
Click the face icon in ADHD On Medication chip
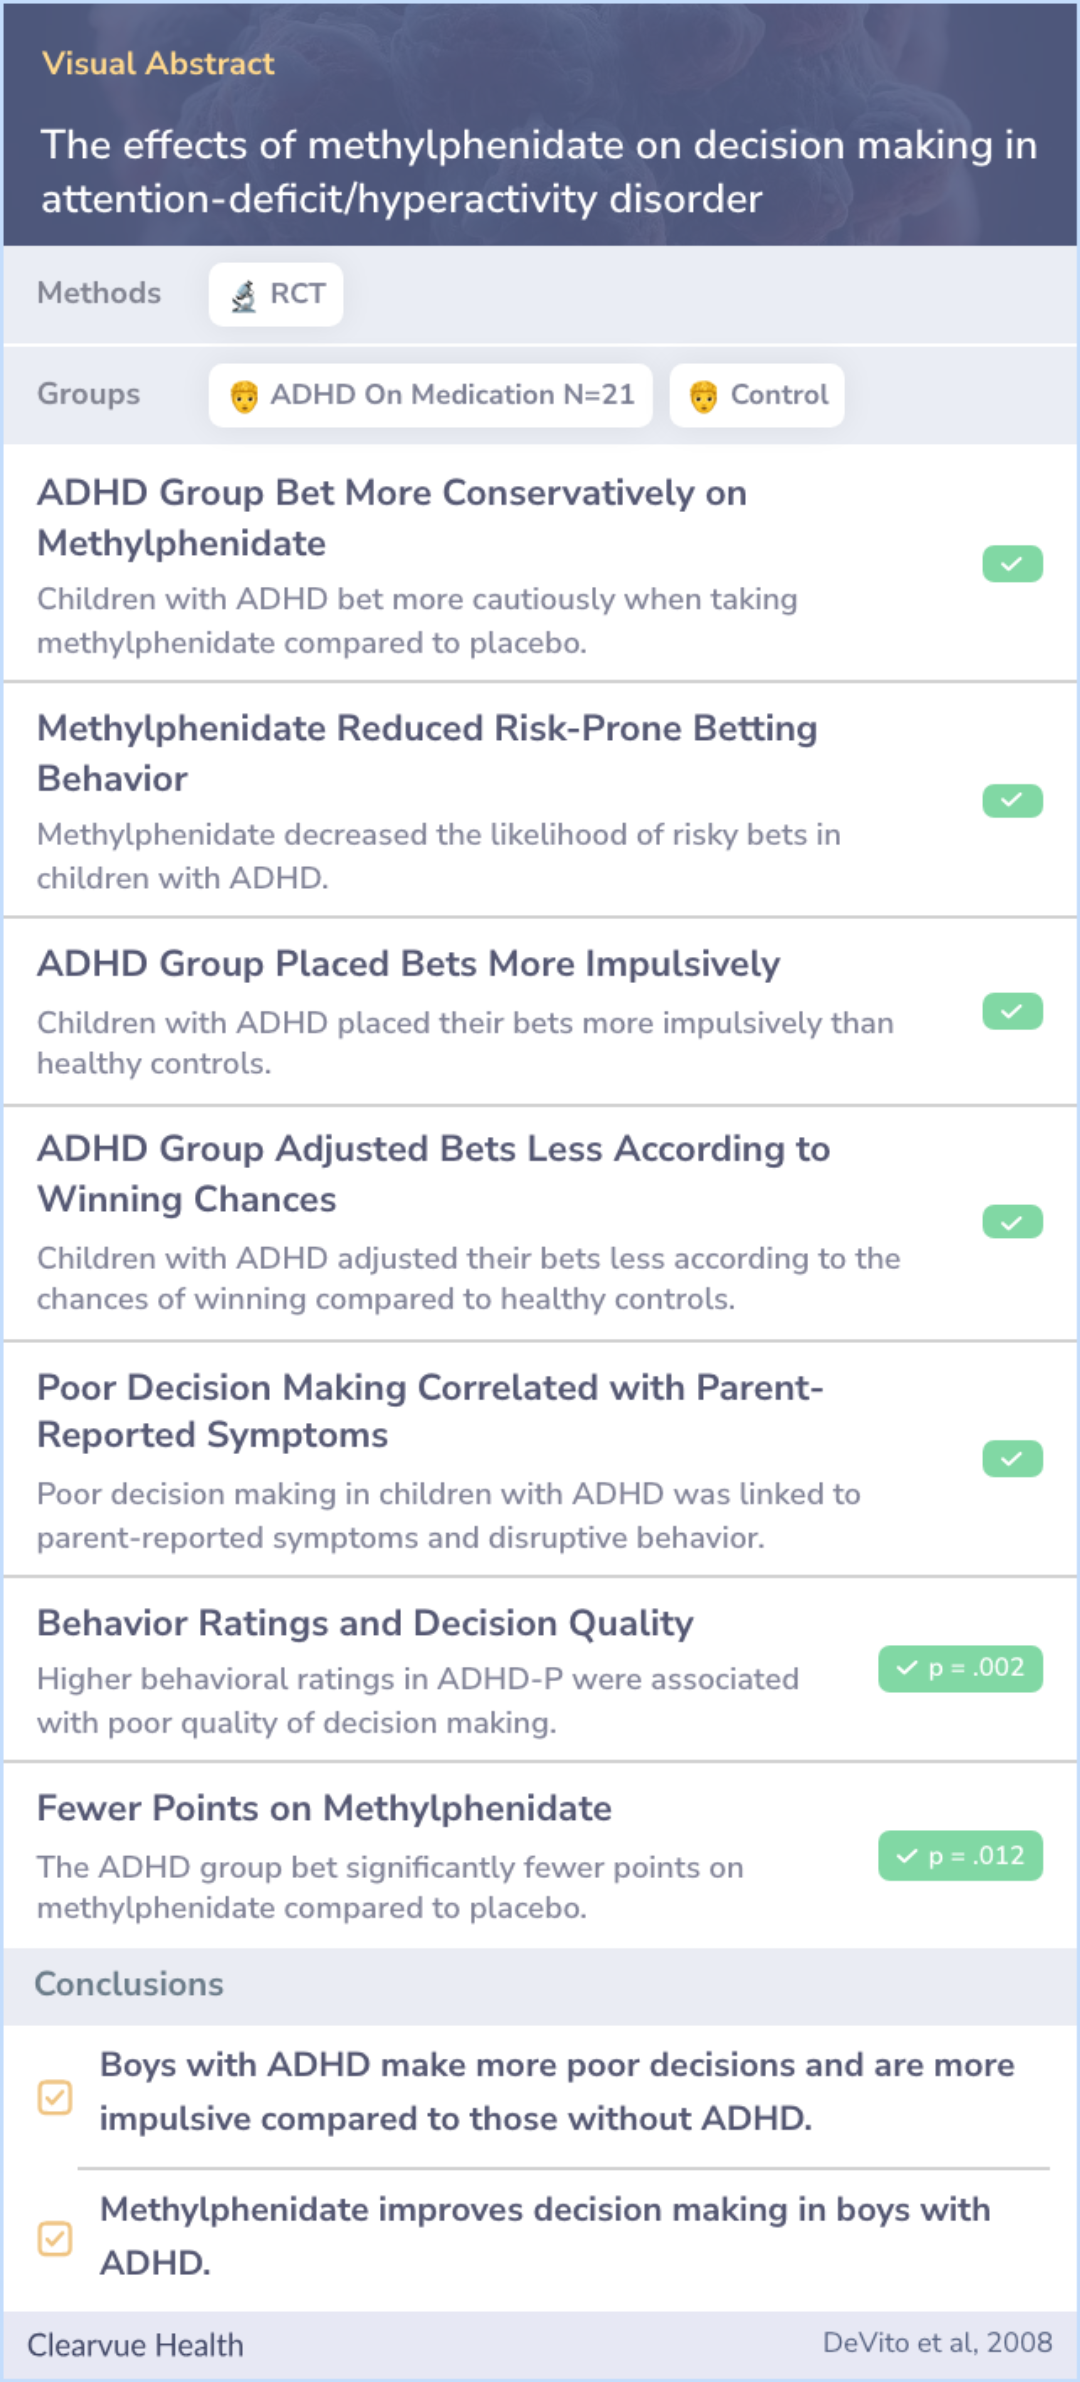point(244,396)
